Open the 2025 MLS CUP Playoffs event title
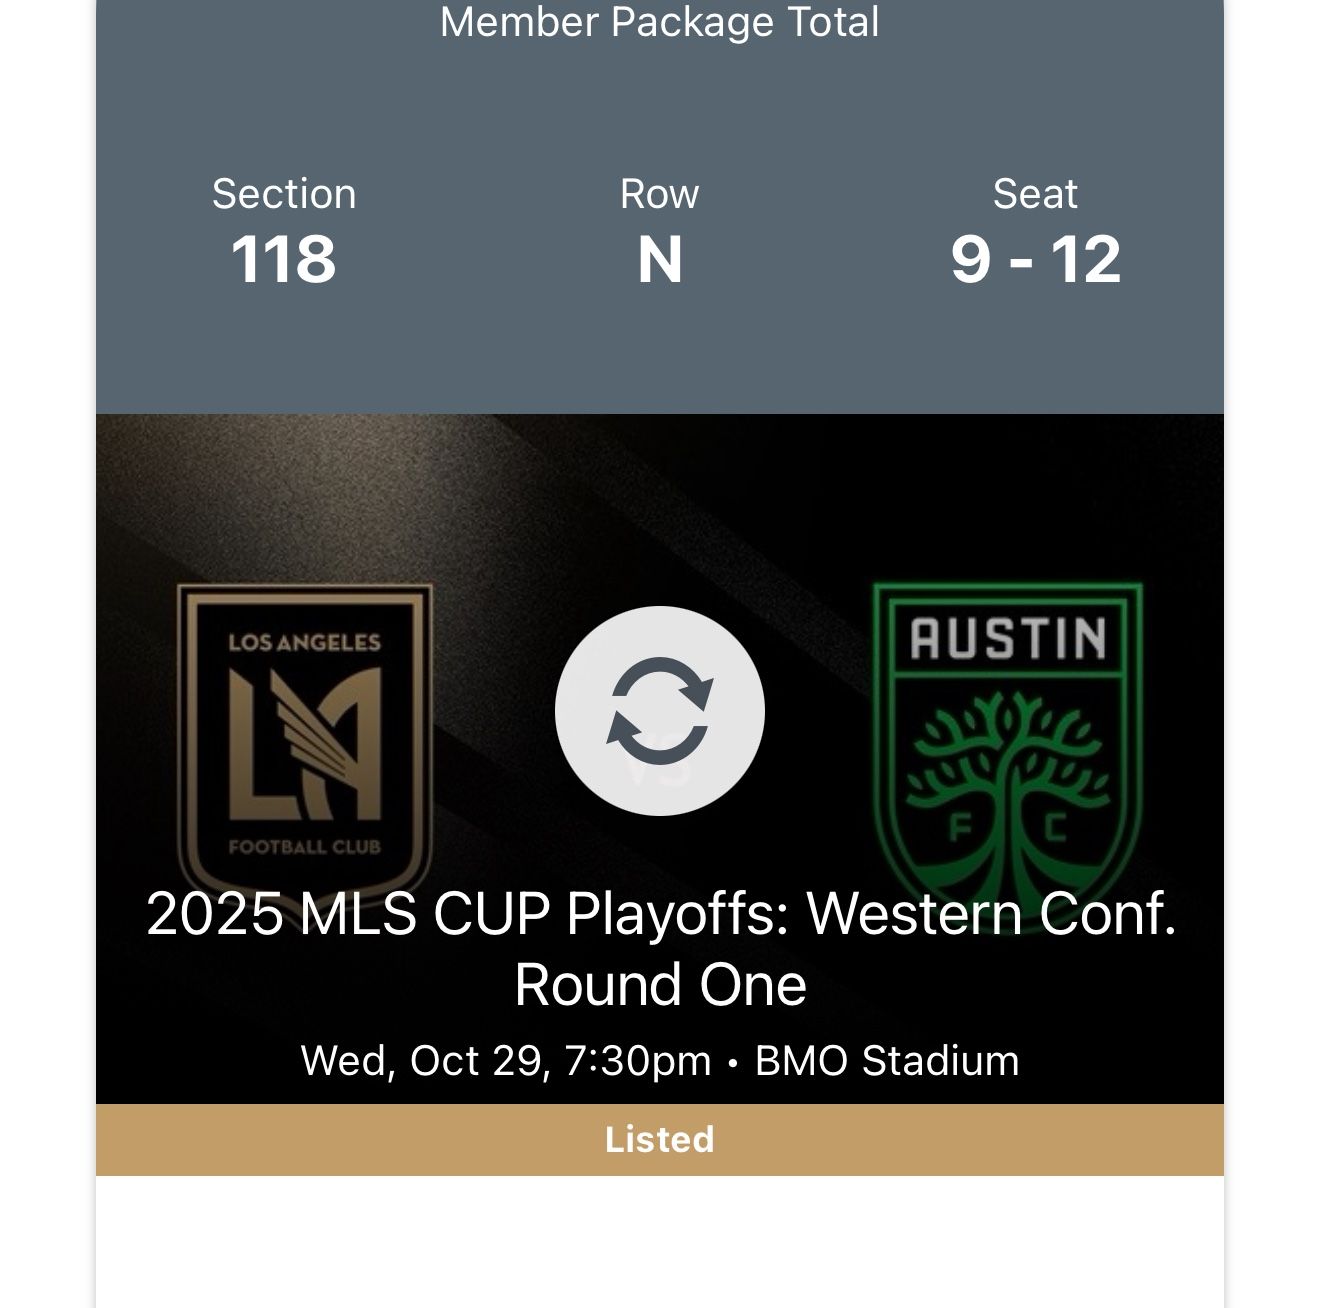Screen dimensions: 1320x1308 [660, 945]
